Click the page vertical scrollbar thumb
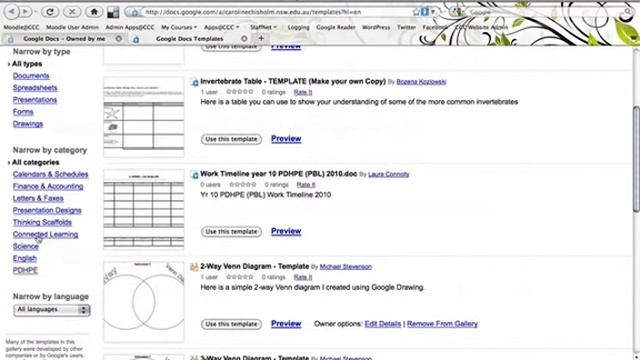640x360 pixels. 636,159
